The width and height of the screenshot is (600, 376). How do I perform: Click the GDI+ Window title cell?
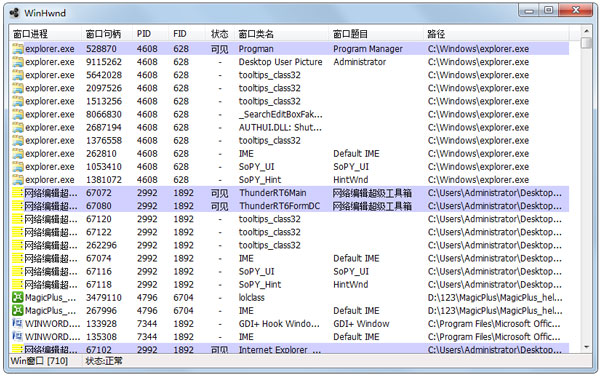pos(361,324)
